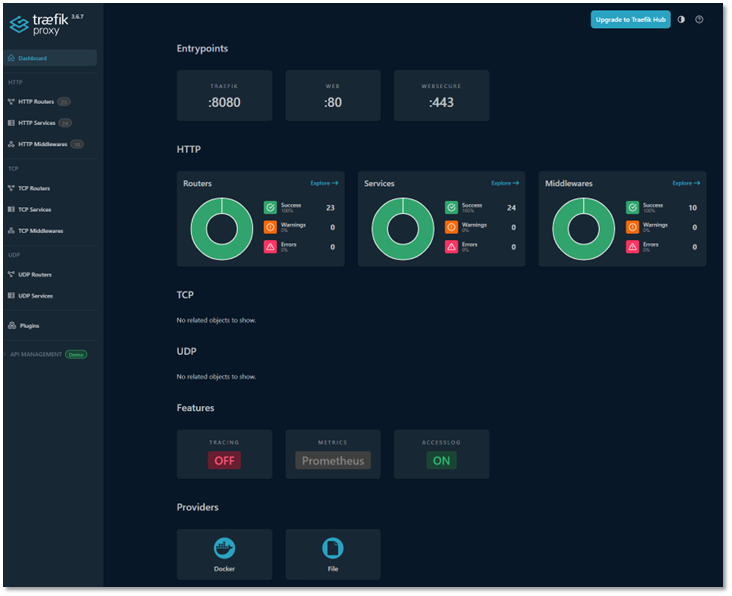
Task: Open UDP Services in sidebar
Action: [x=30, y=296]
